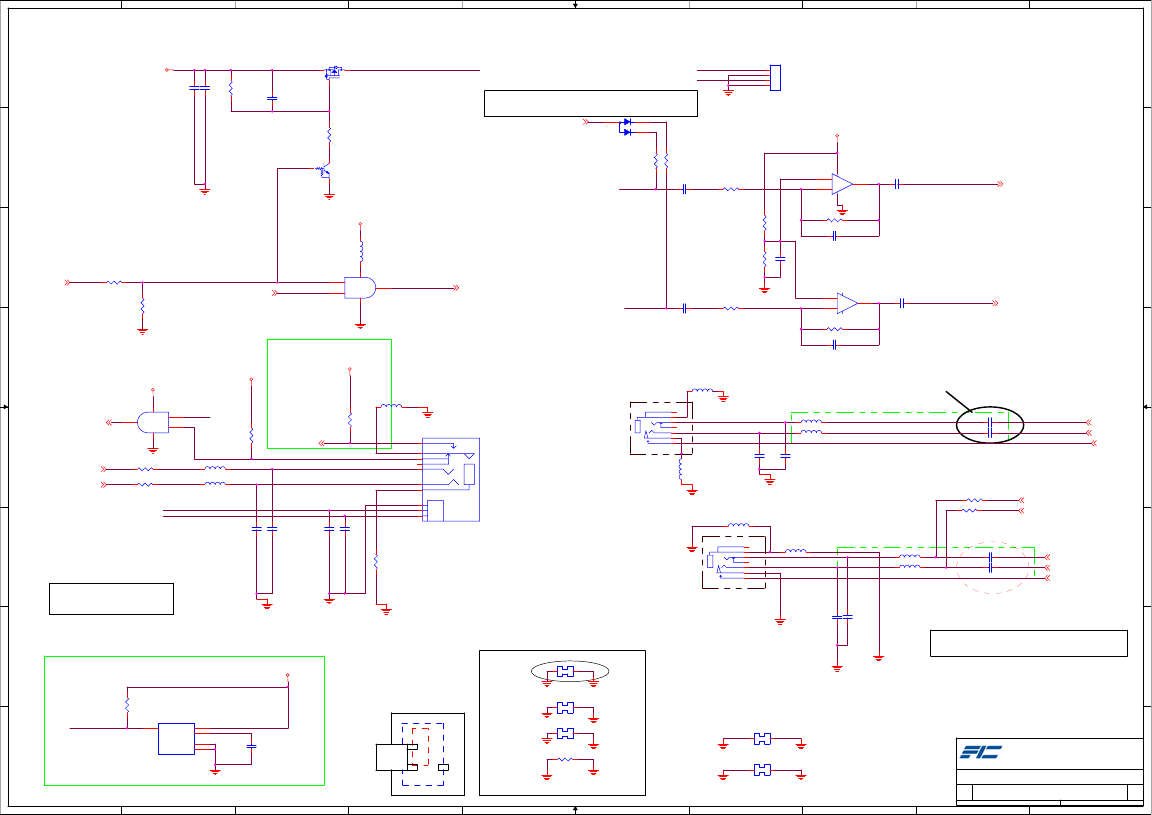
Task: Select the blue audio jack connector block
Action: (451, 480)
